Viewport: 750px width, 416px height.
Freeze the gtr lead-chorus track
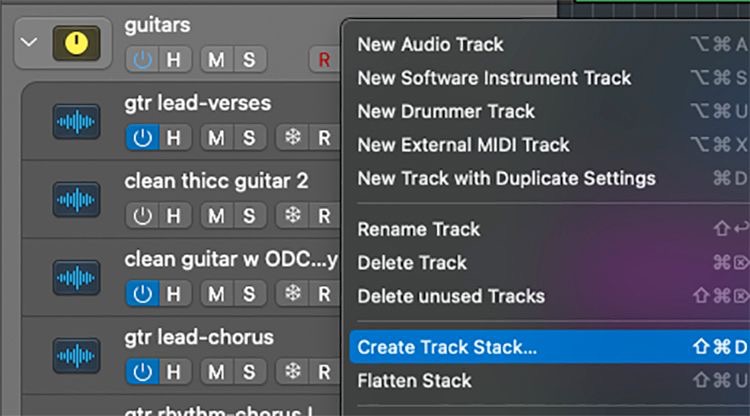(293, 371)
